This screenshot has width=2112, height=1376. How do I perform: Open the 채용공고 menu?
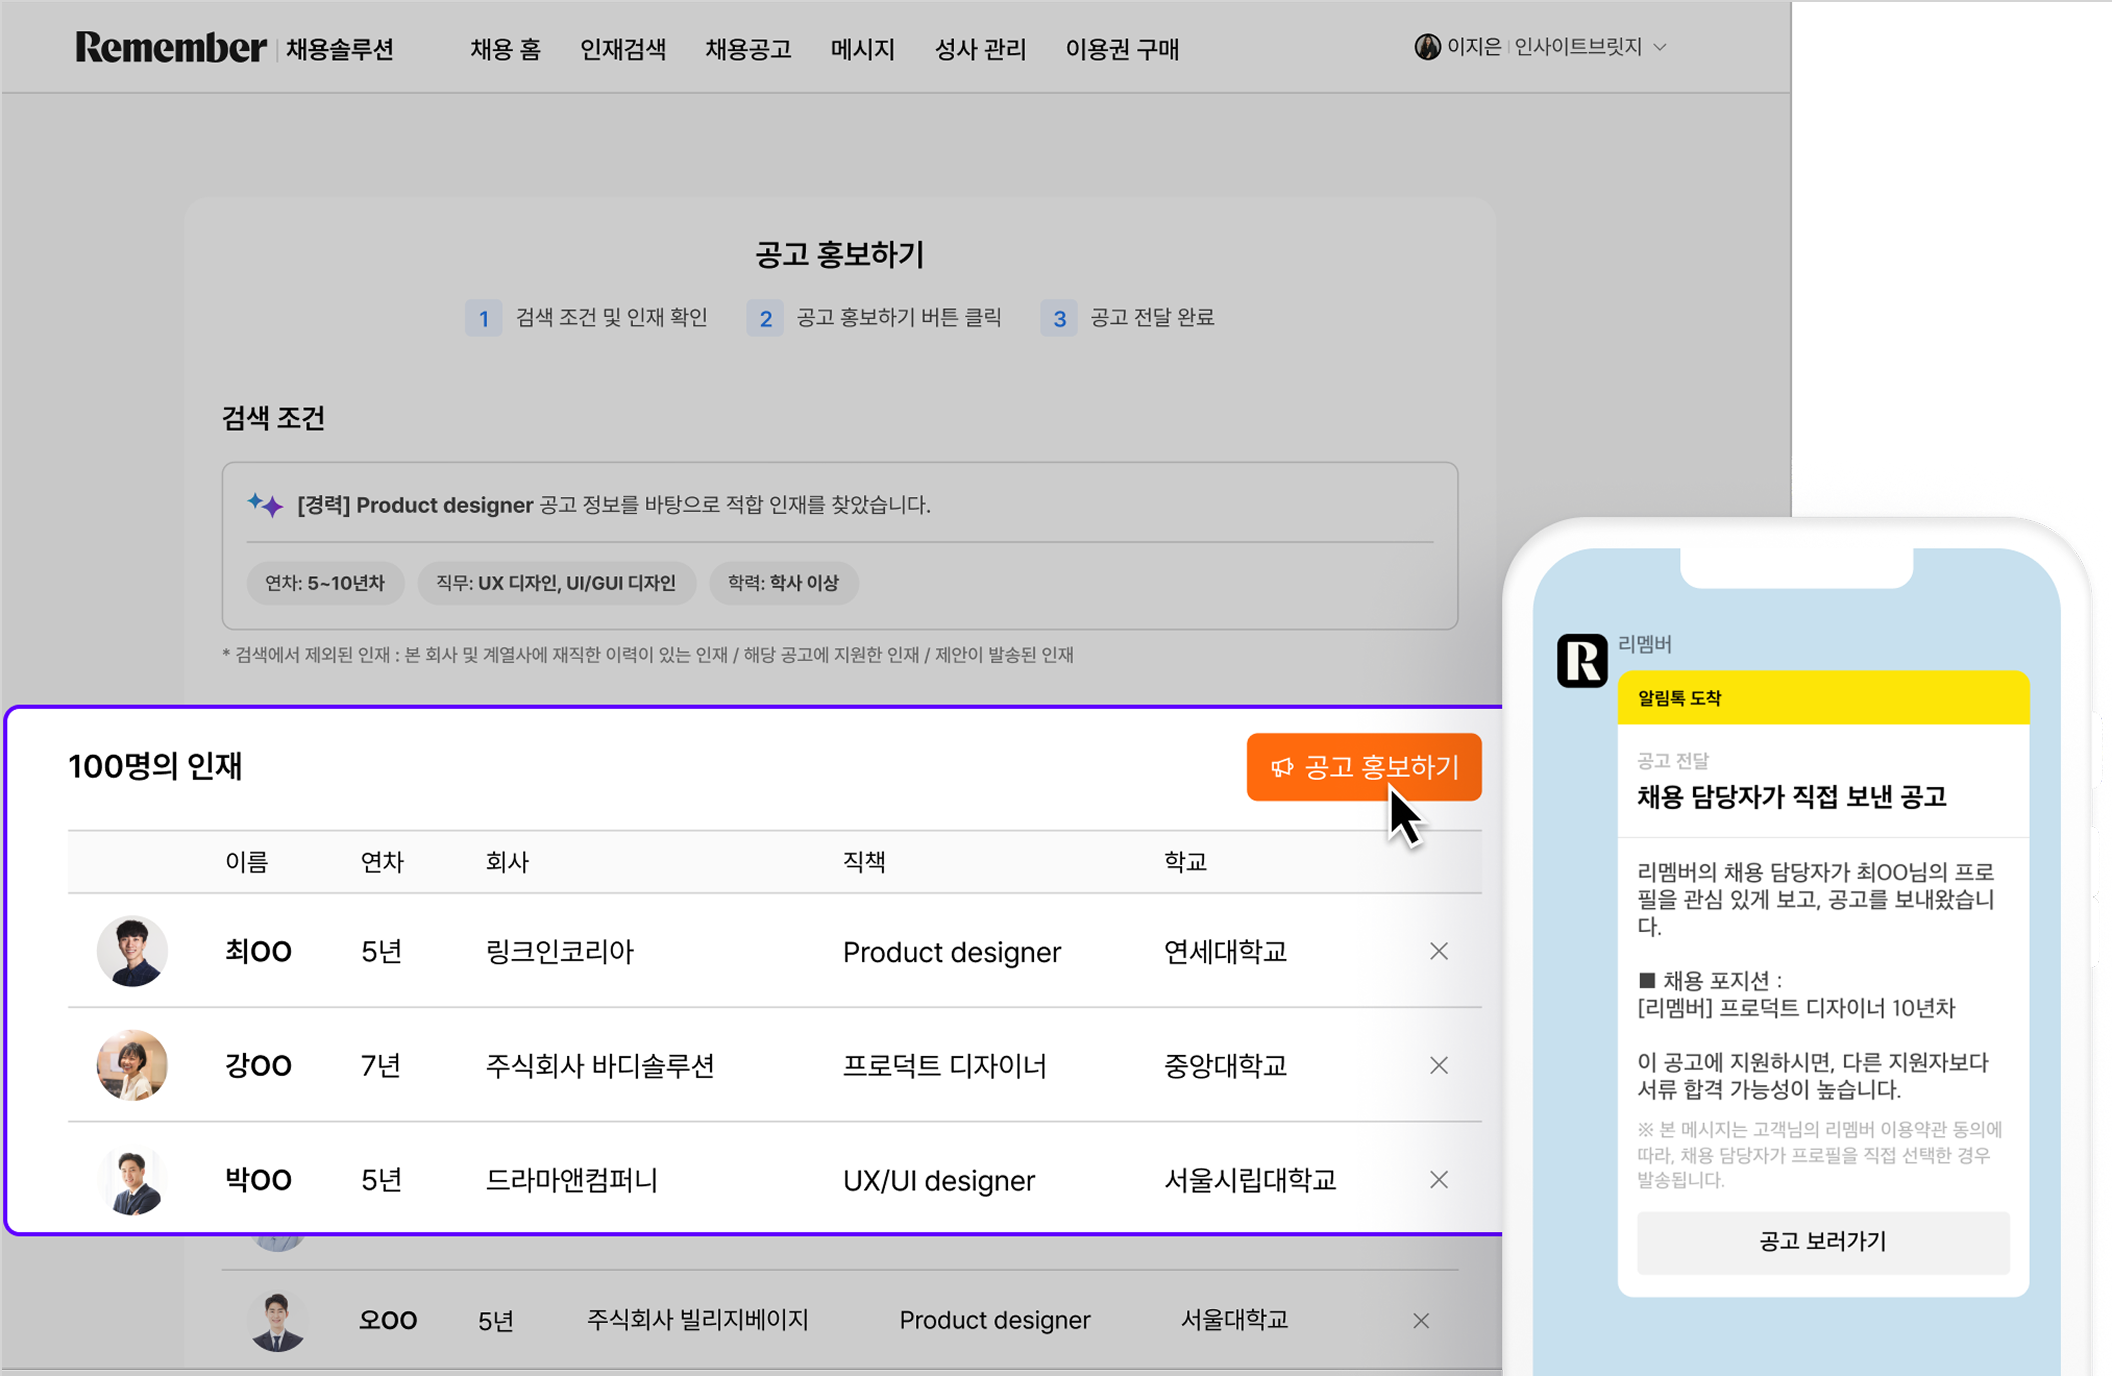tap(748, 49)
